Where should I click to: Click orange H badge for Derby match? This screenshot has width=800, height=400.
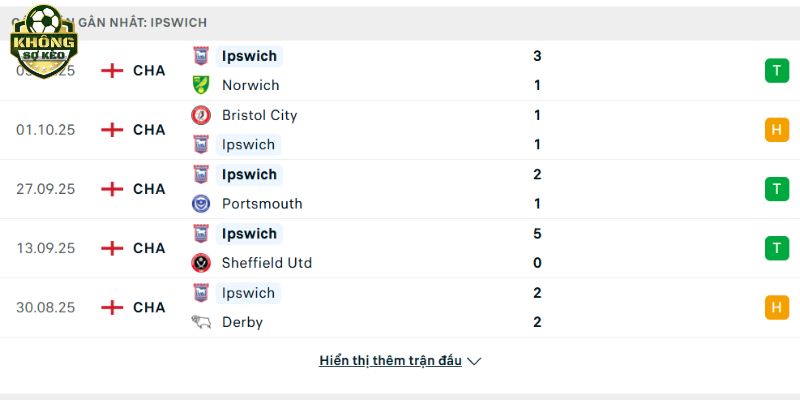click(x=776, y=307)
